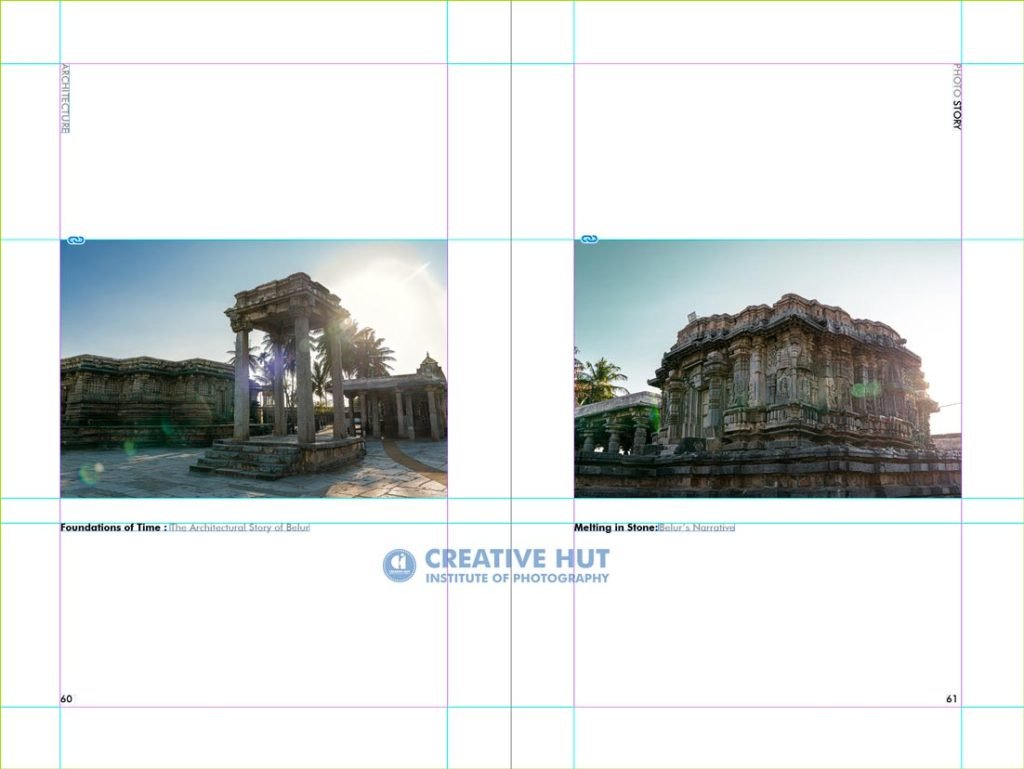
Task: Click the link badge on the temple photo
Action: (x=590, y=240)
